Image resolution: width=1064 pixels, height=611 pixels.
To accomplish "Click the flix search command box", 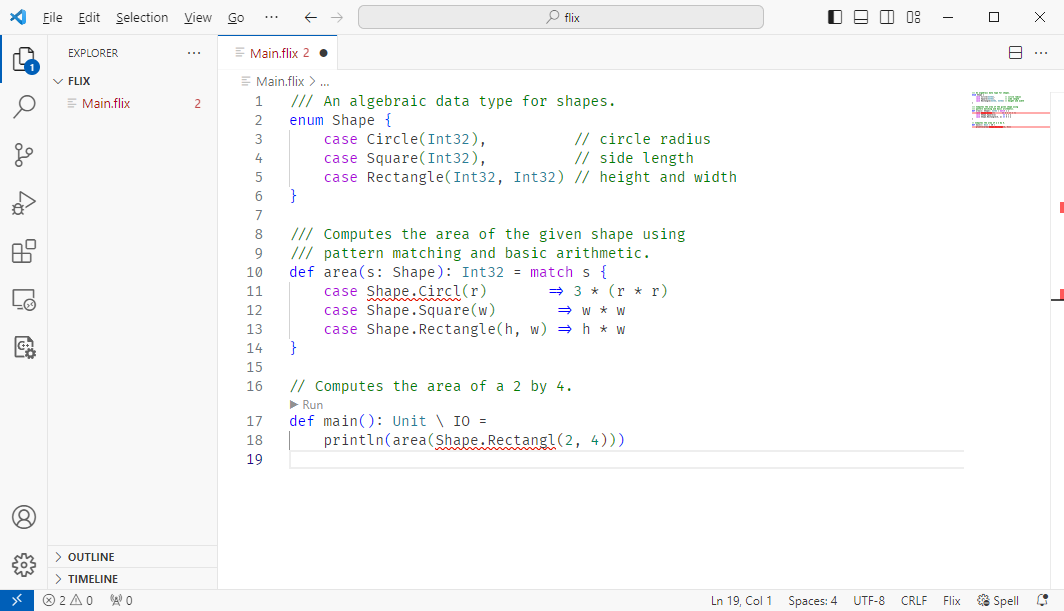I will click(560, 17).
